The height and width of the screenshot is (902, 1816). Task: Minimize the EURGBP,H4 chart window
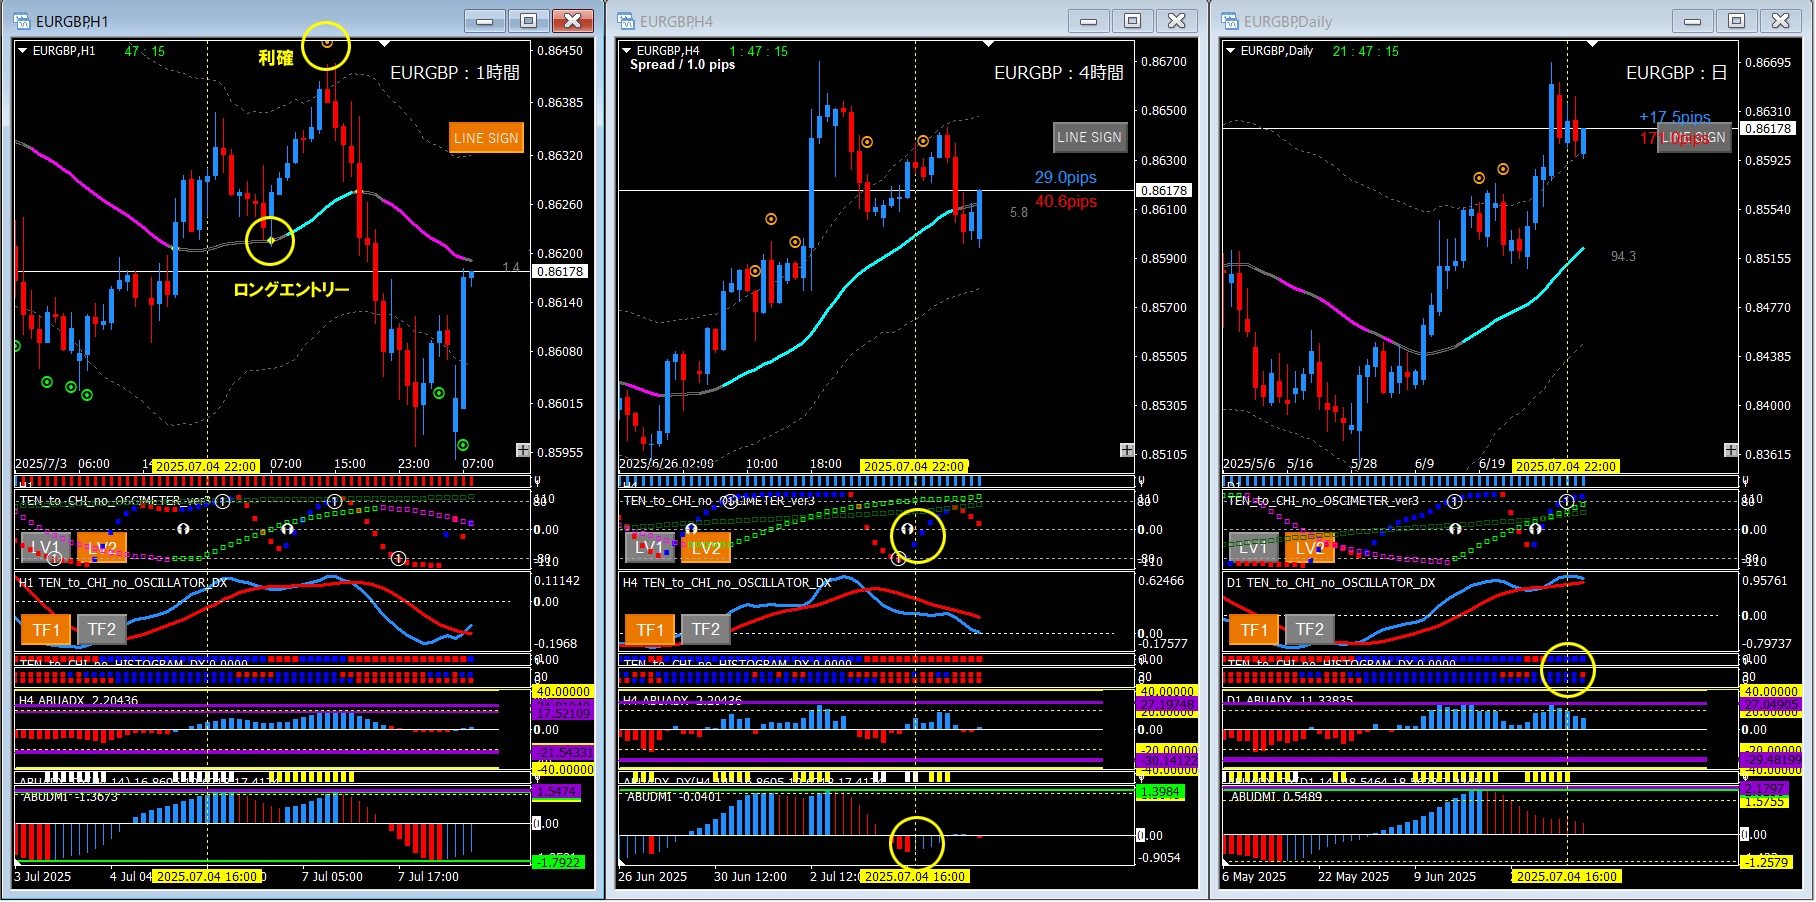pyautogui.click(x=1089, y=21)
